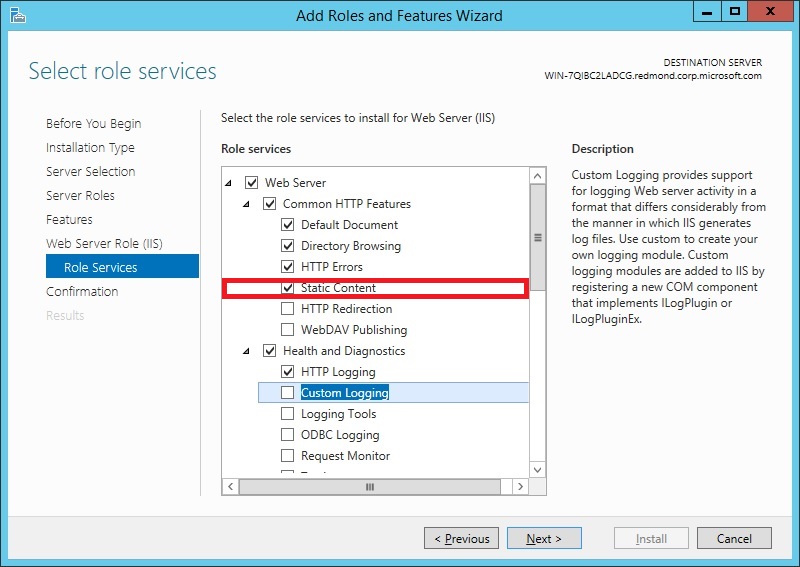Check the HTTP Redirection role service
This screenshot has width=800, height=567.
(x=288, y=309)
